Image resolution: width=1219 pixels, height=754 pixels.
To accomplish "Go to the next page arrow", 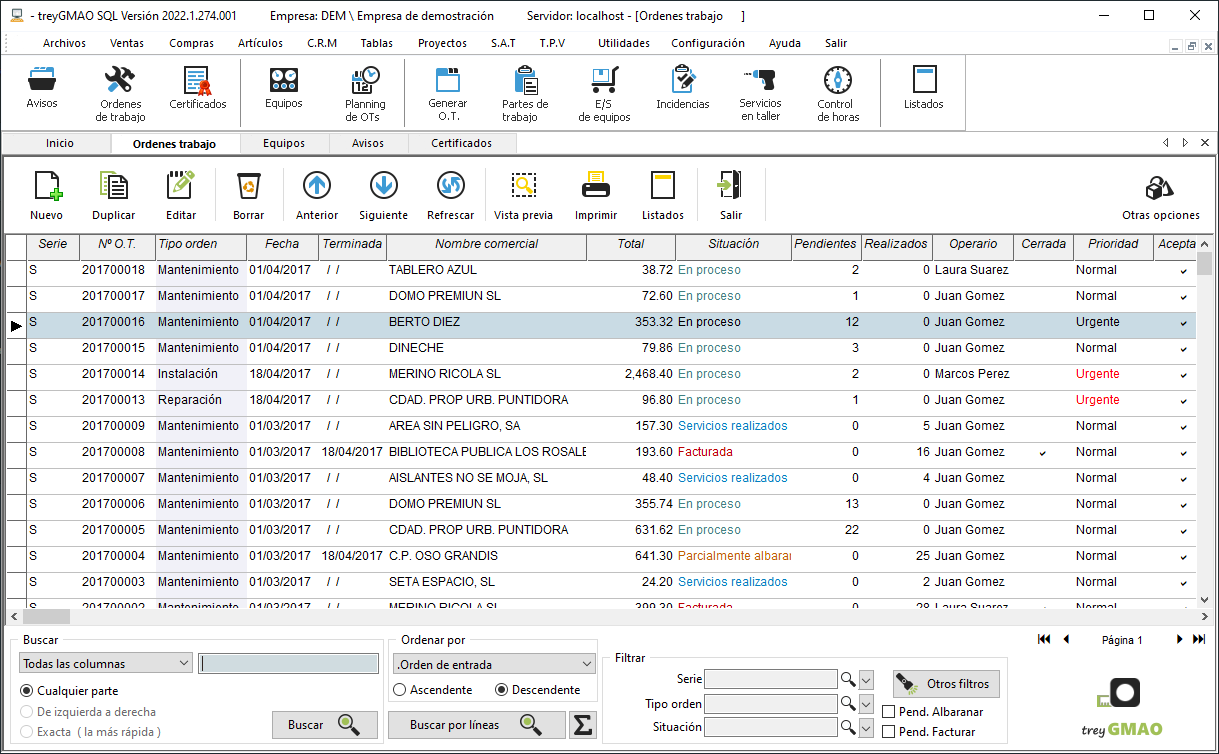I will click(1179, 639).
